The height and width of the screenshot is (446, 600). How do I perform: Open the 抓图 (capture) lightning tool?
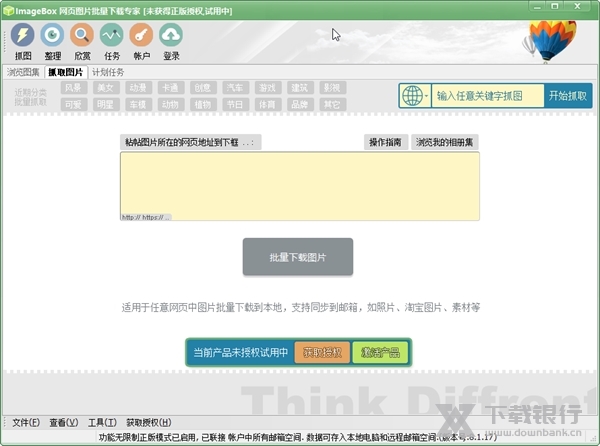[23, 42]
